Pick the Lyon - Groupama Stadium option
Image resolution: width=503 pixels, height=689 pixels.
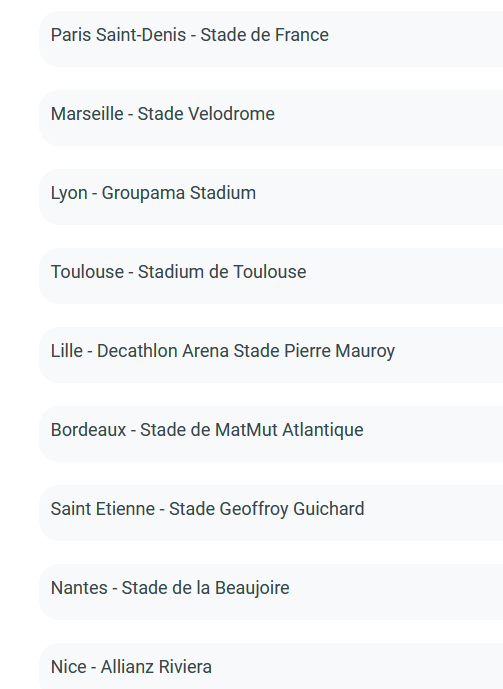[271, 197]
